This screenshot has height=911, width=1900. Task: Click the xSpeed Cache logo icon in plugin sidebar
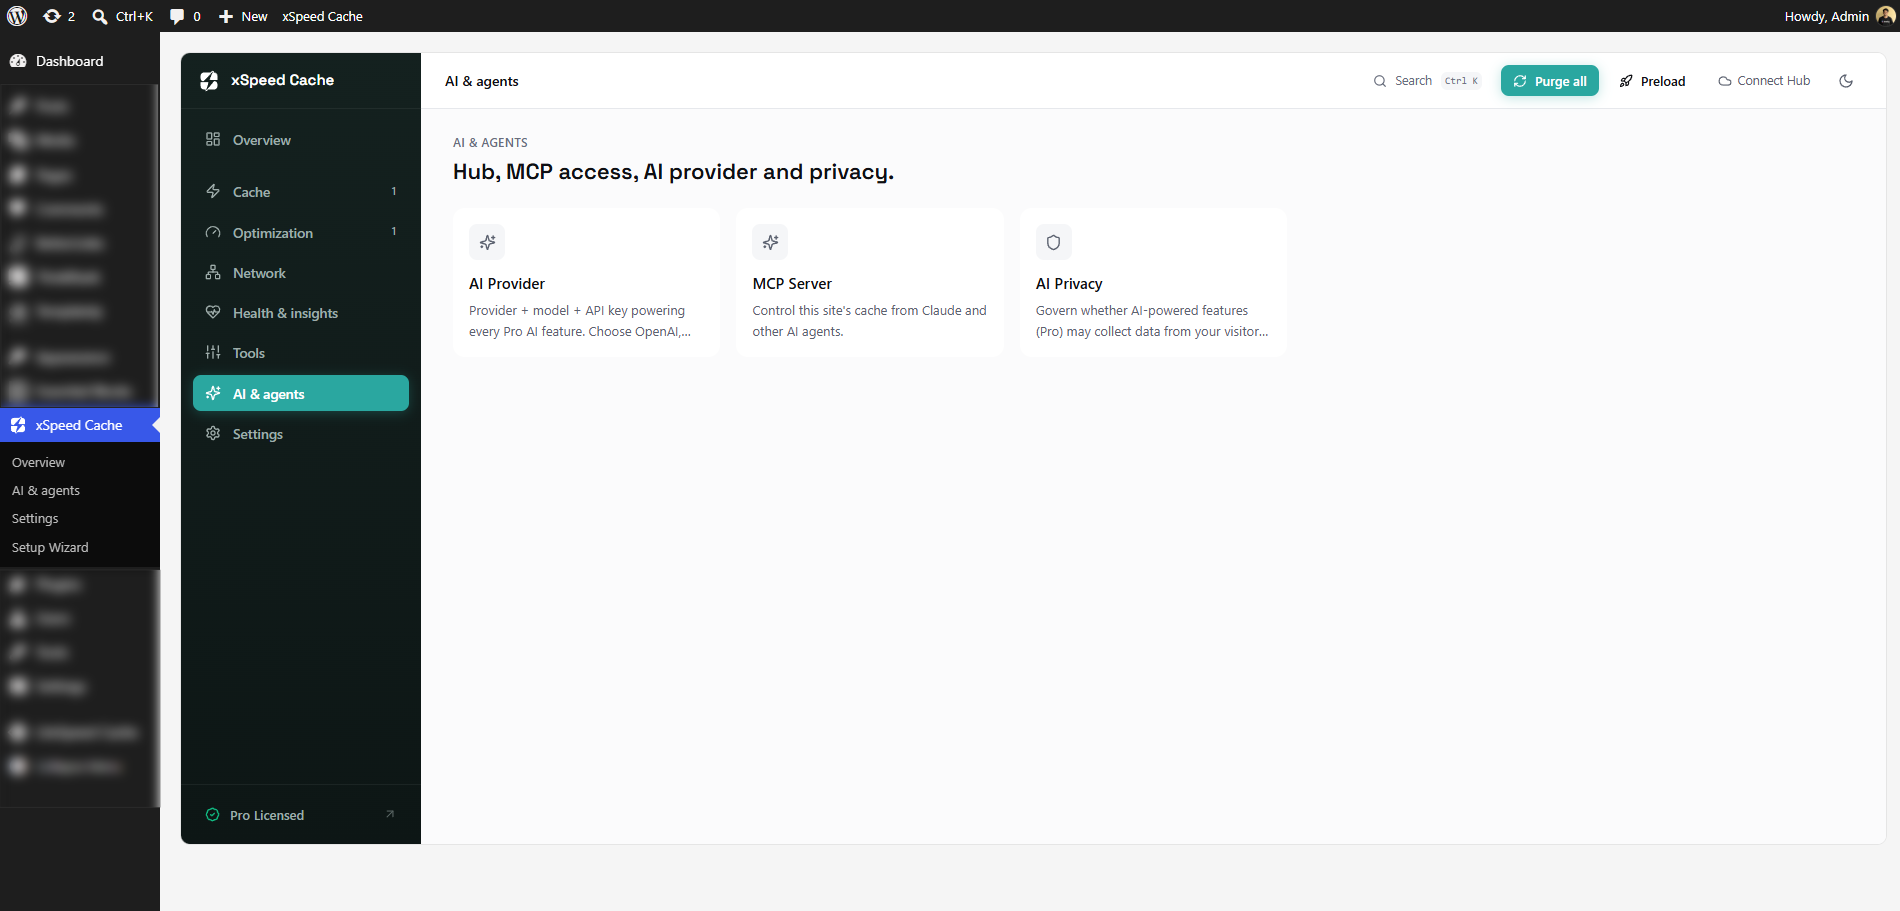pos(209,81)
